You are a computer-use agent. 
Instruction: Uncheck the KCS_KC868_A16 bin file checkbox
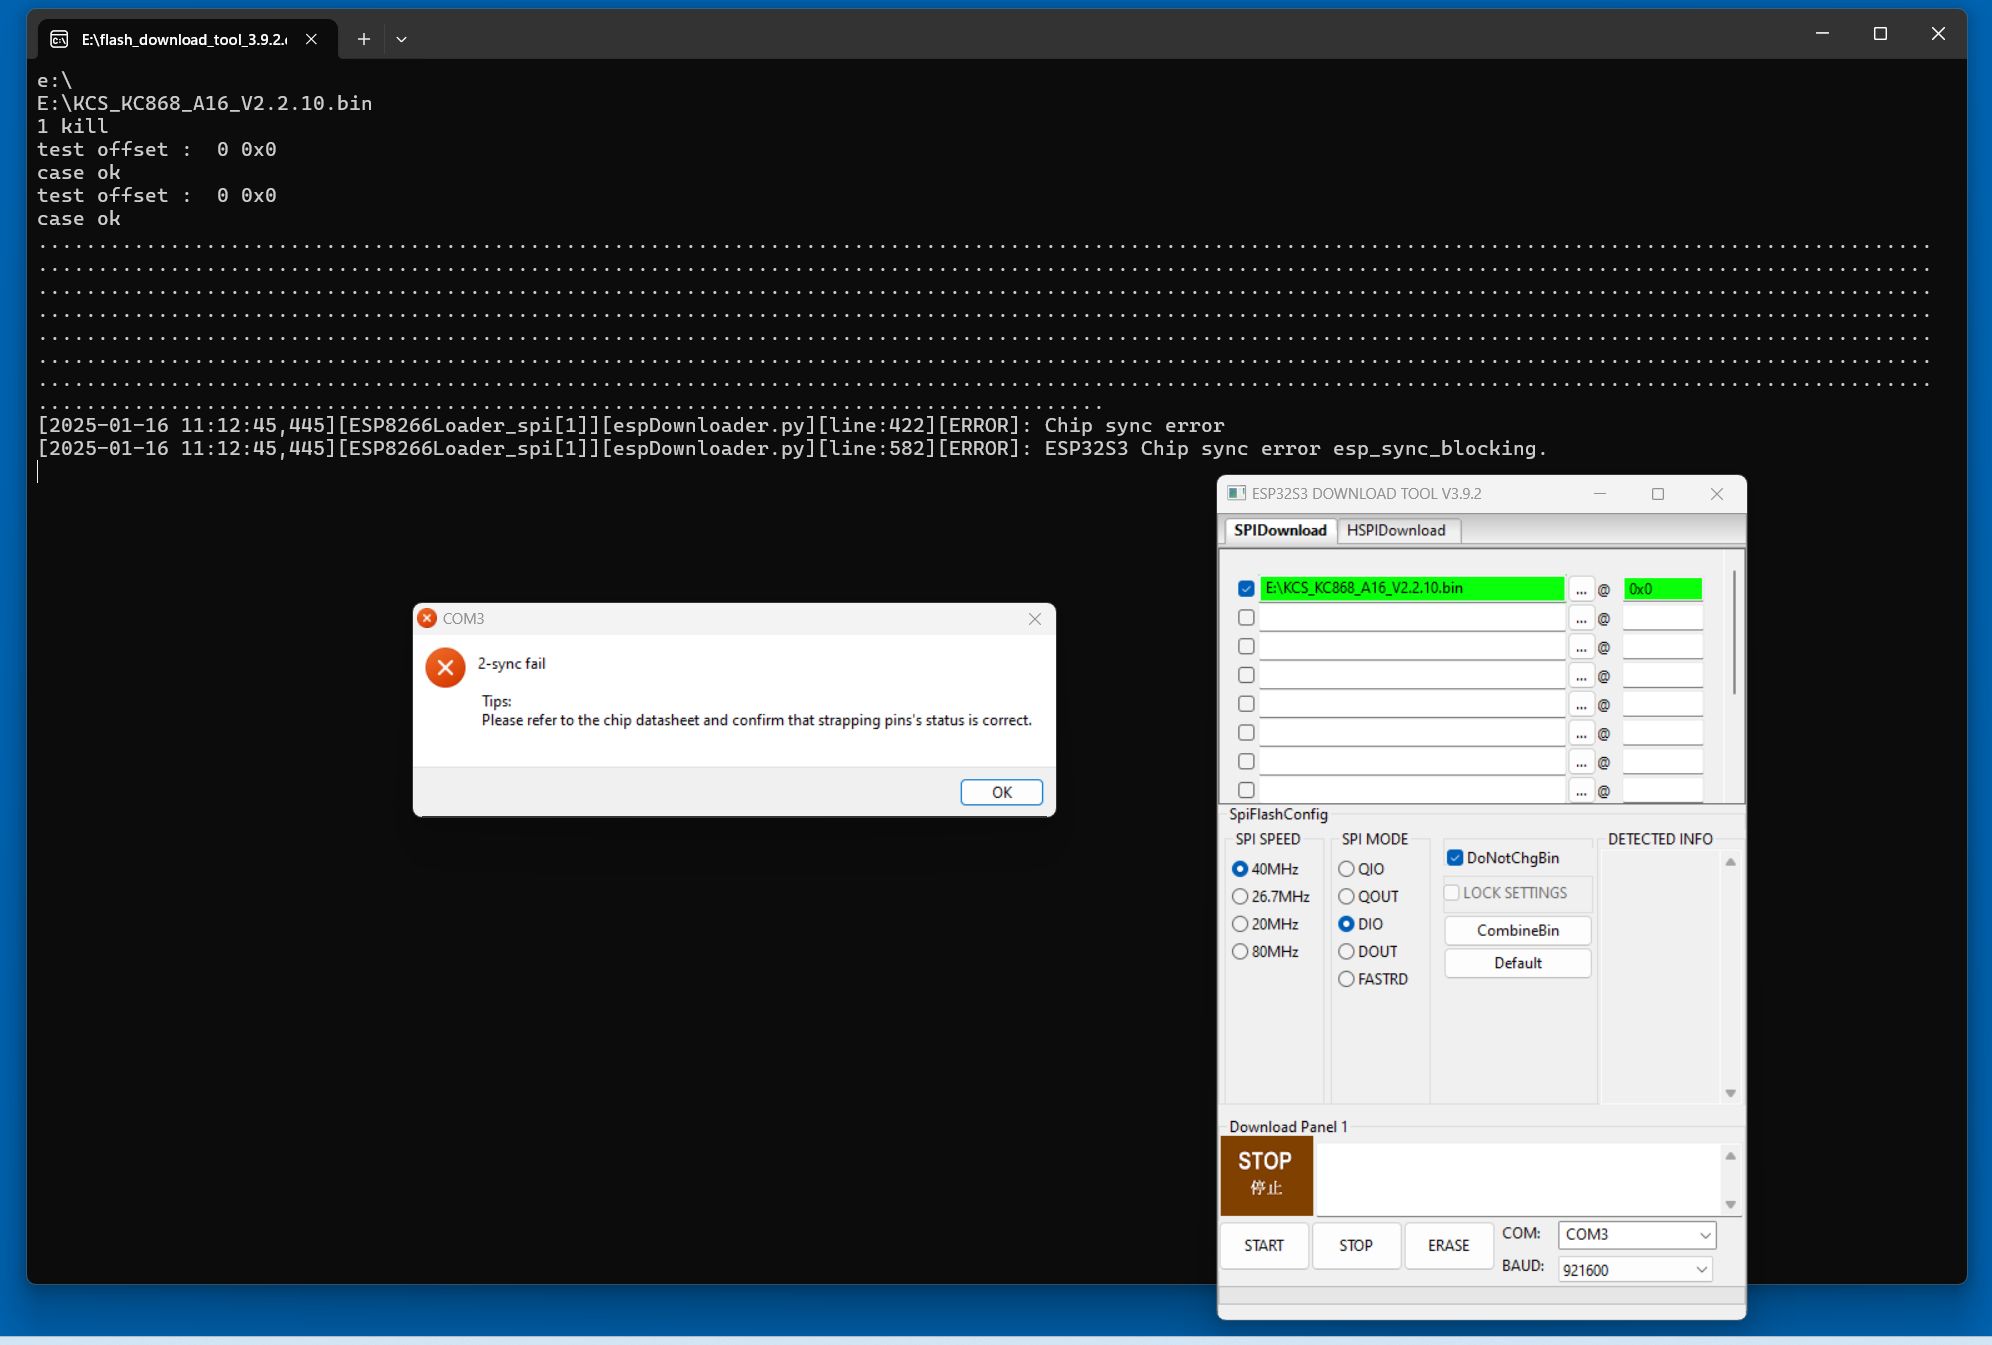[x=1246, y=589]
